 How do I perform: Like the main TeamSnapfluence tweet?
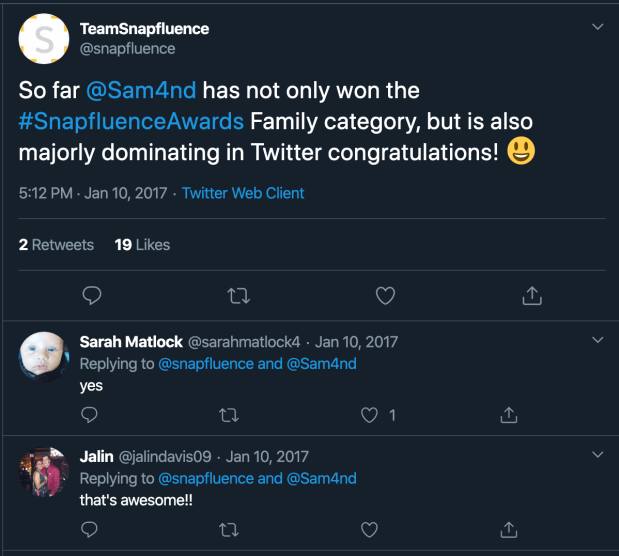385,295
